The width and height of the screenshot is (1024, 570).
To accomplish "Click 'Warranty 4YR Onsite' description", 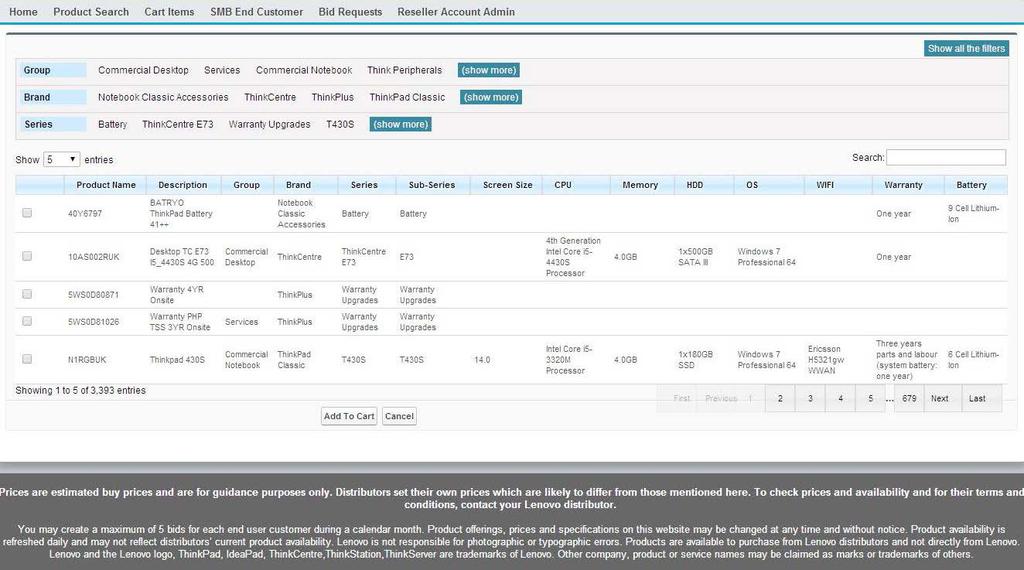I will (176, 294).
